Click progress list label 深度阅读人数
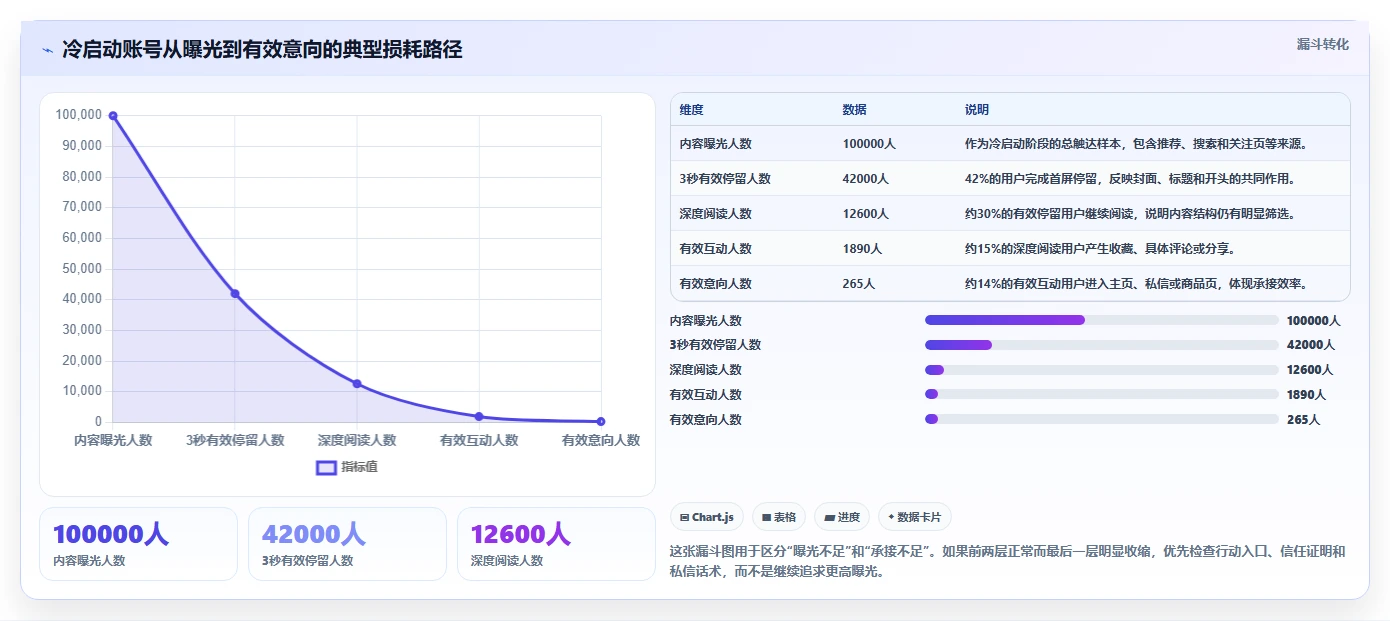This screenshot has width=1390, height=621. [706, 370]
